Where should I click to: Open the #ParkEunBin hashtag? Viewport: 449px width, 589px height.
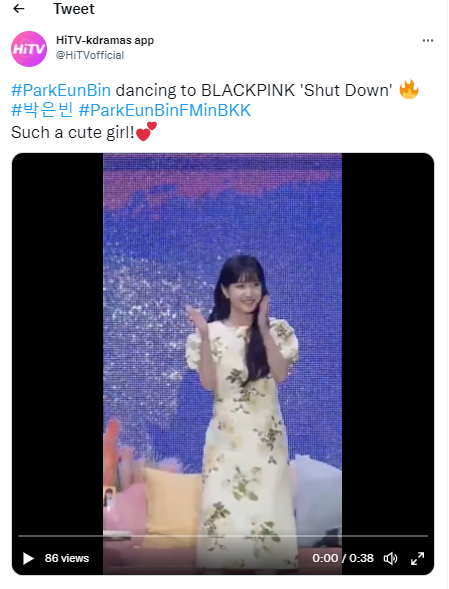coord(61,90)
